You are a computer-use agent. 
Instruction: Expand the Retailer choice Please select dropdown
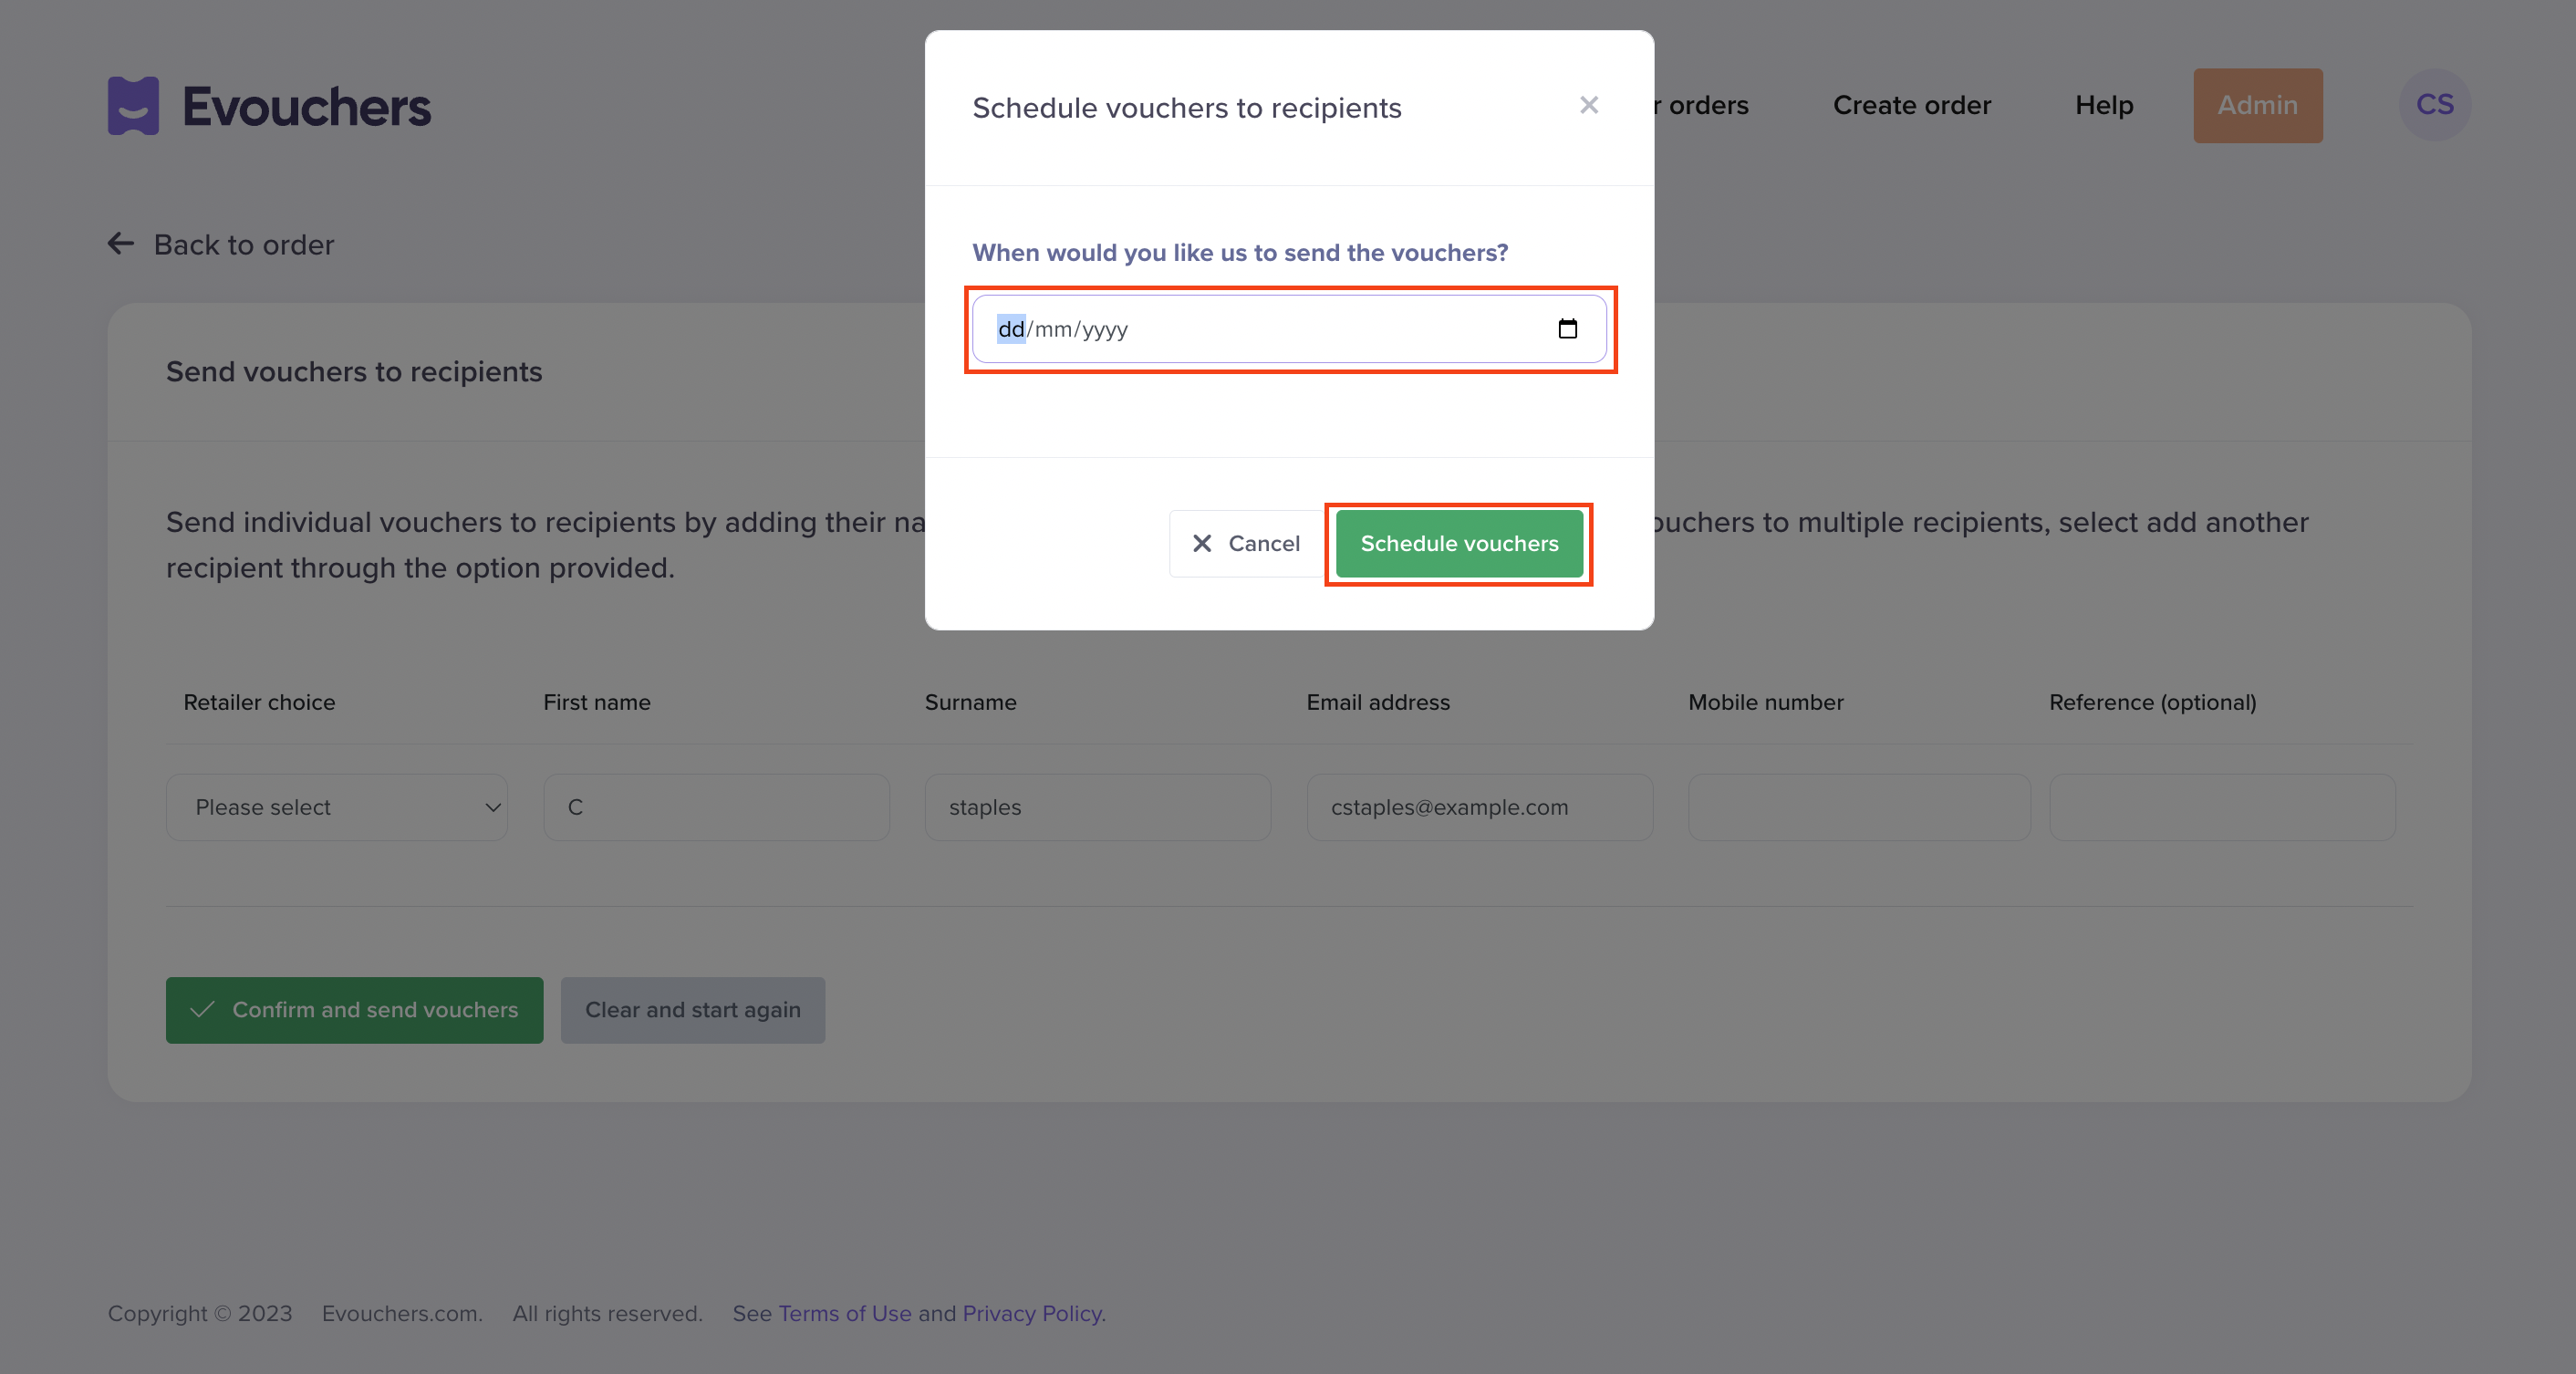coord(337,807)
